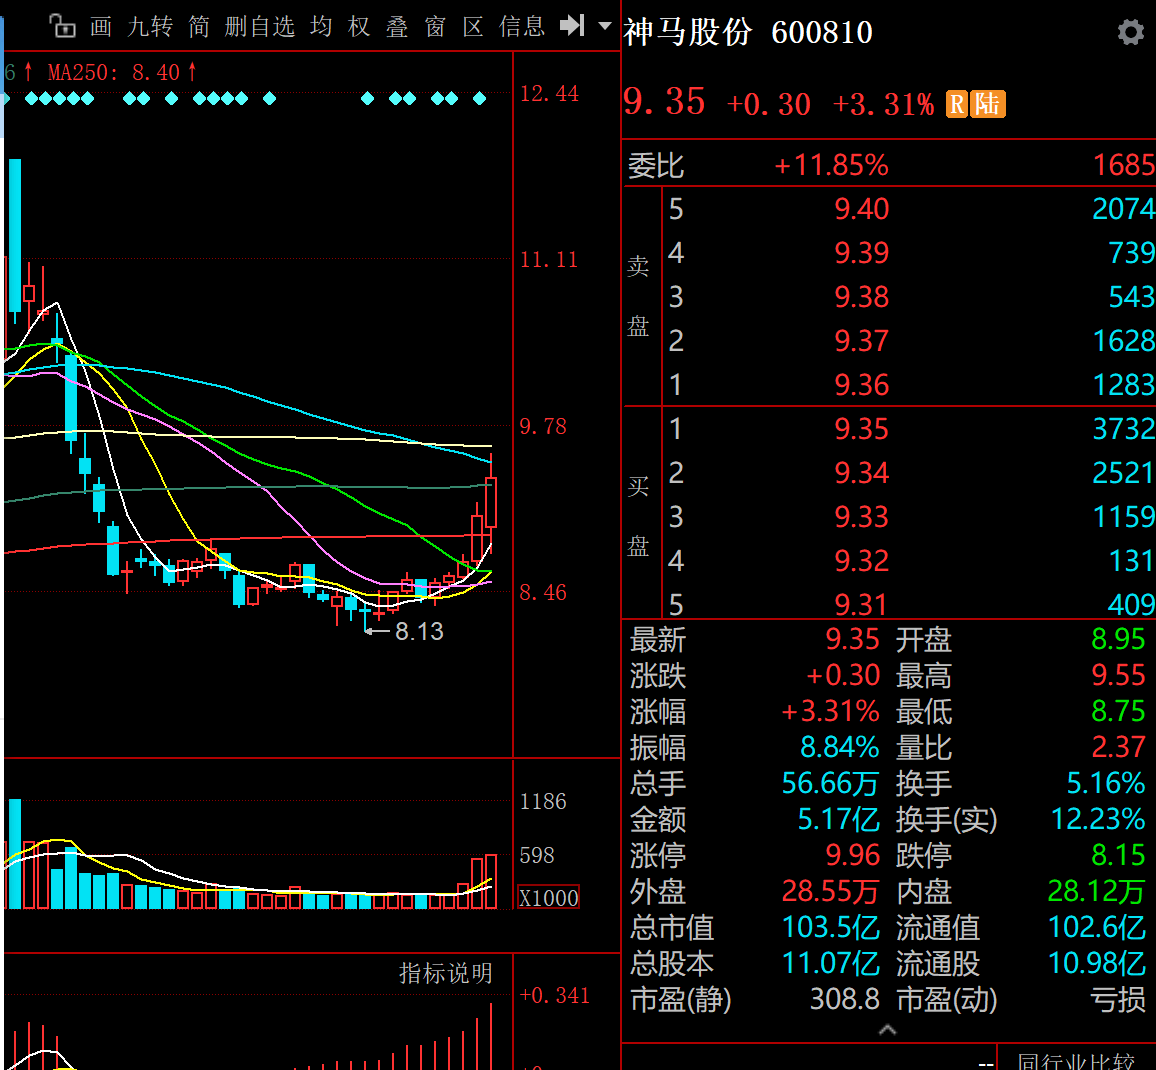Select sell level 3 price 9.38
The image size is (1156, 1070).
click(862, 297)
